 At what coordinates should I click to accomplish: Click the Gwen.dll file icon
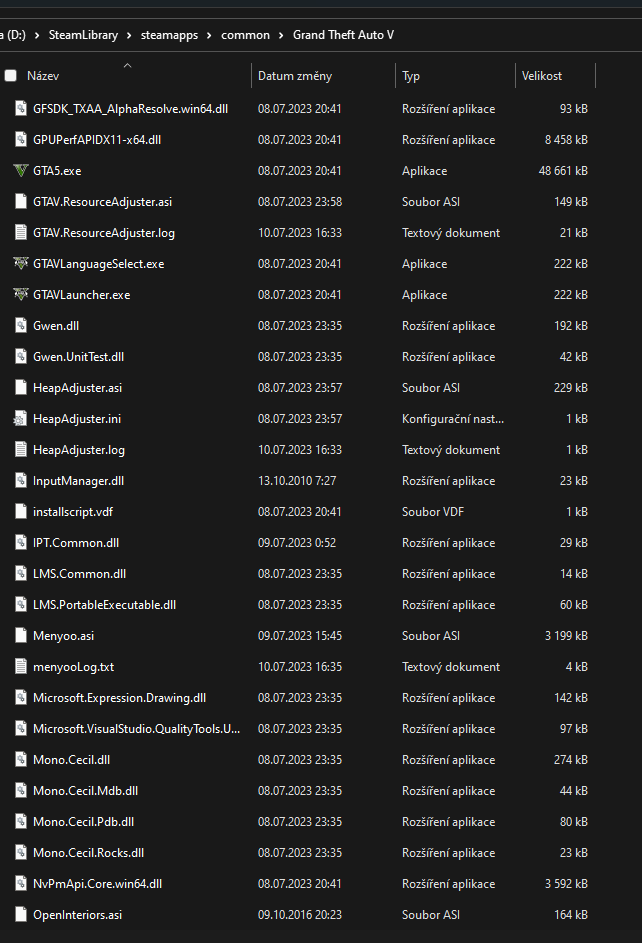(x=20, y=325)
